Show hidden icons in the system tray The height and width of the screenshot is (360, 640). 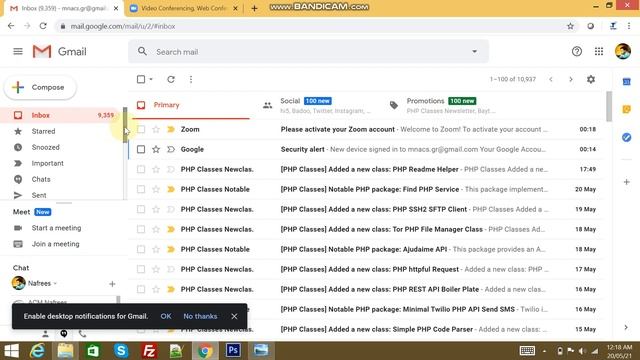pos(544,351)
